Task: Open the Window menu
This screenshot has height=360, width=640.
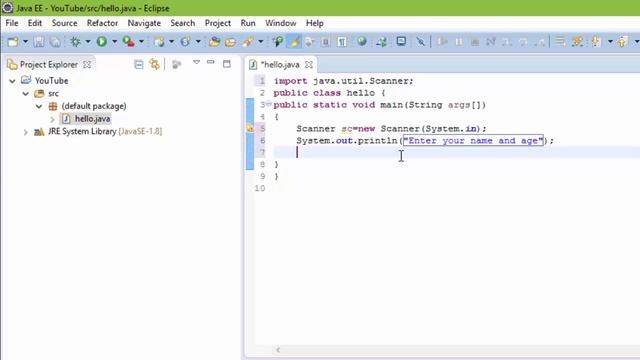Action: point(280,23)
